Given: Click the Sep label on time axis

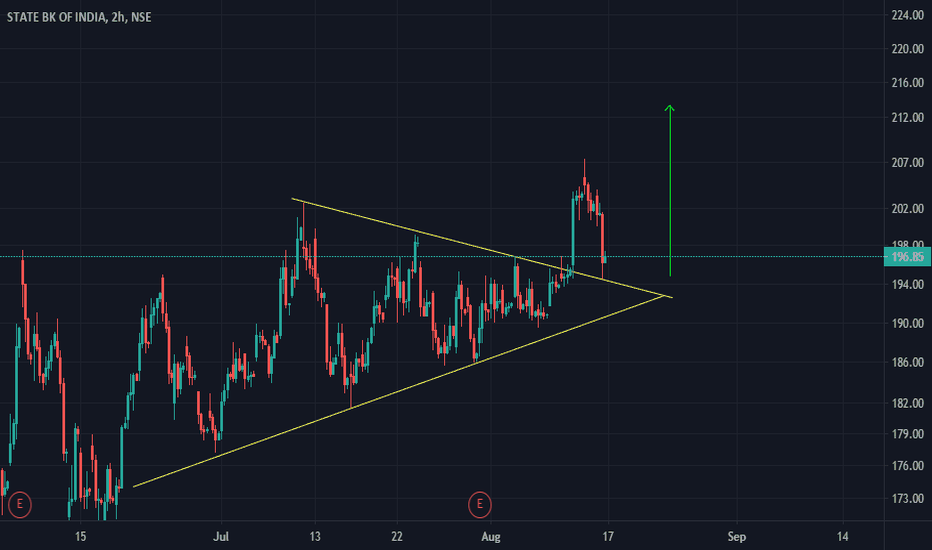Looking at the screenshot, I should click(x=736, y=536).
